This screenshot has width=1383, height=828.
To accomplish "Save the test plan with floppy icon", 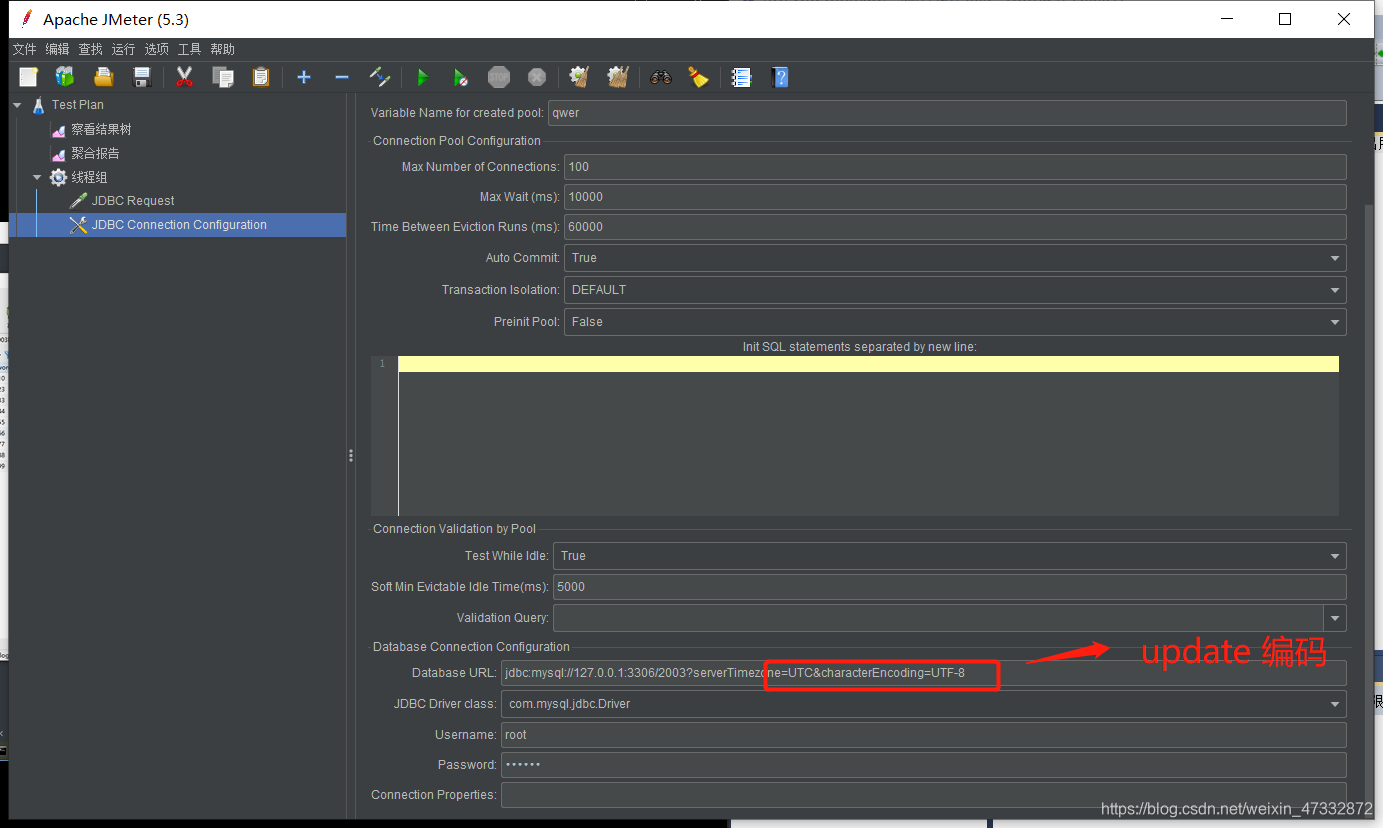I will point(141,77).
